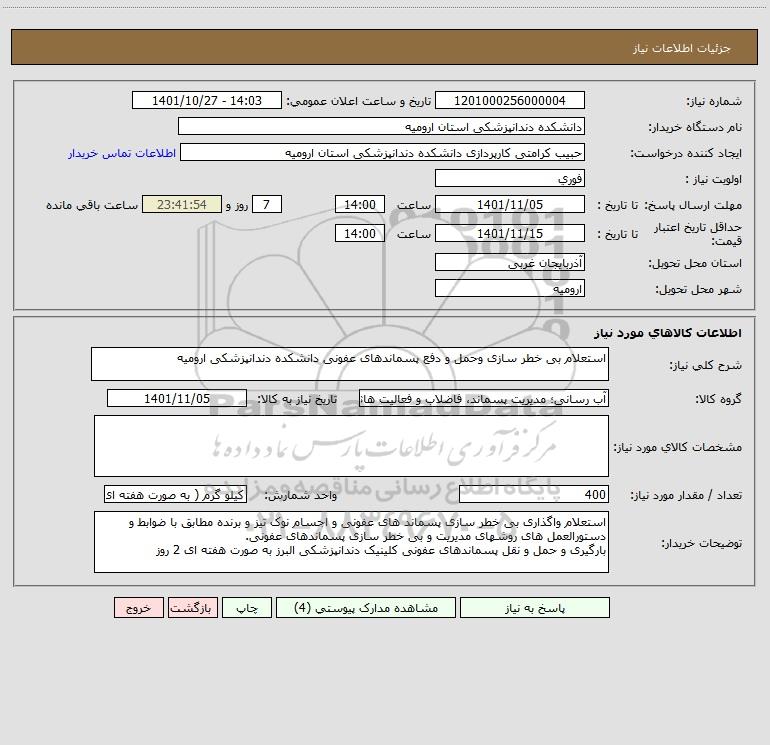770x745 pixels.
Task: Click the اطلاعات کالاهای مورد نیاز section heading
Action: (x=667, y=333)
